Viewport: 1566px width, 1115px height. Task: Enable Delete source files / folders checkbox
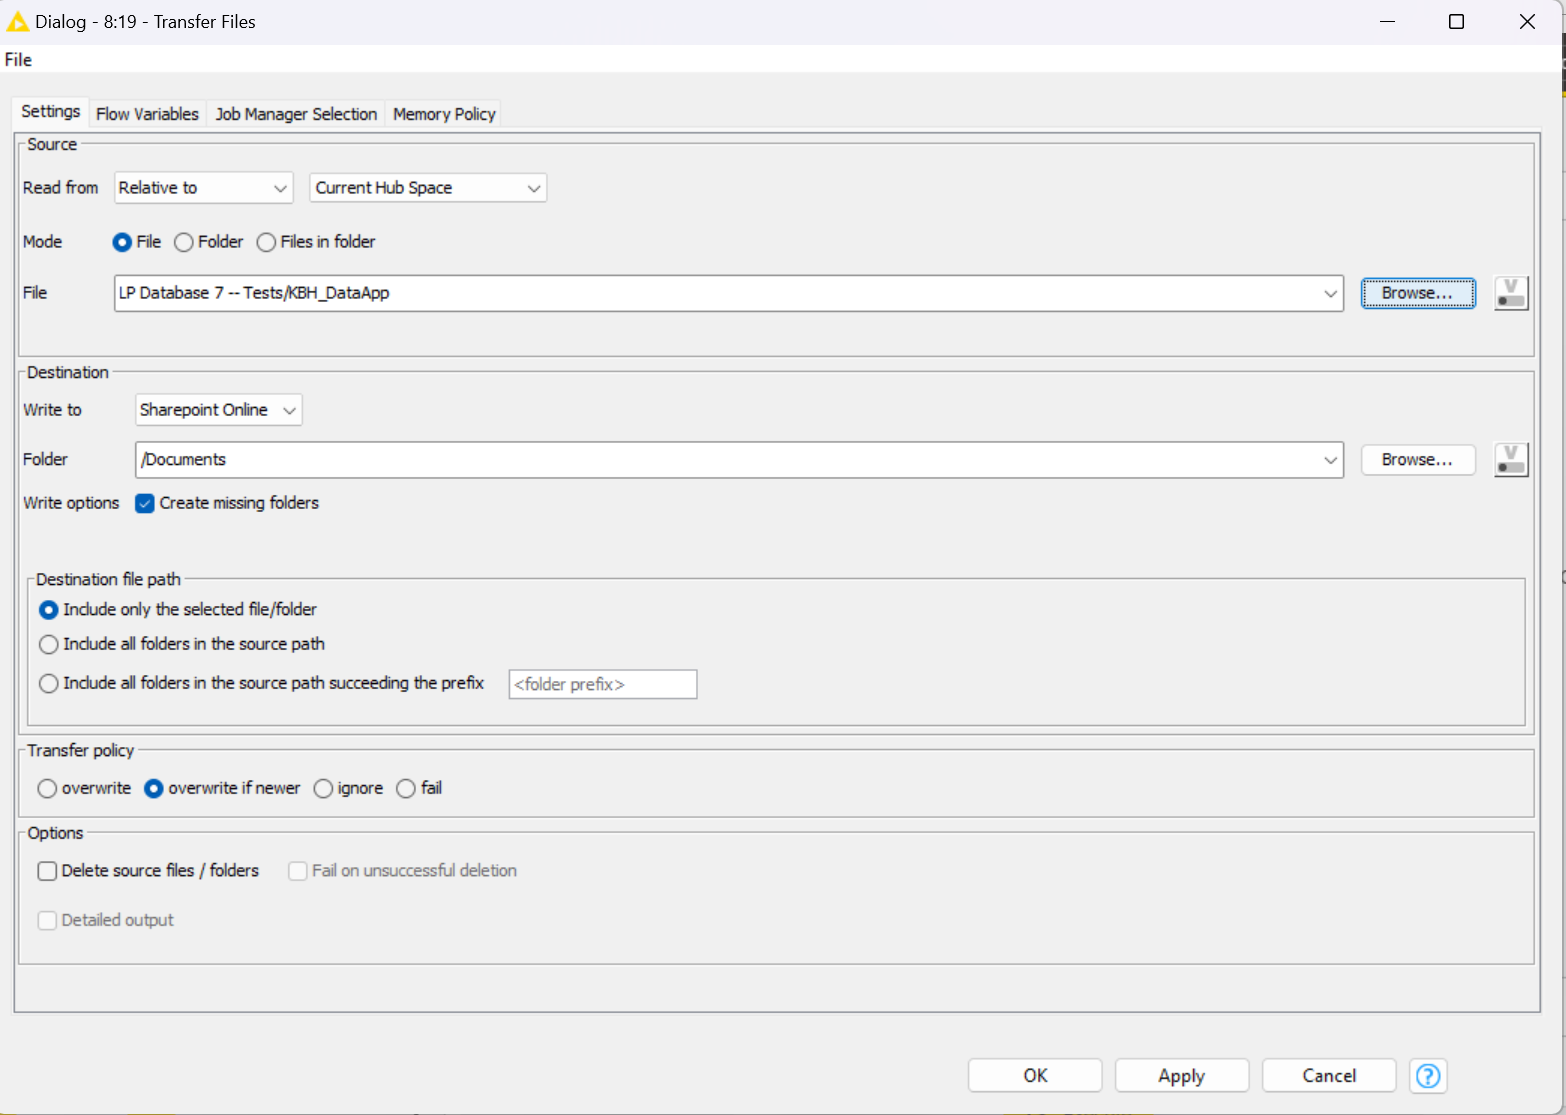pyautogui.click(x=48, y=871)
